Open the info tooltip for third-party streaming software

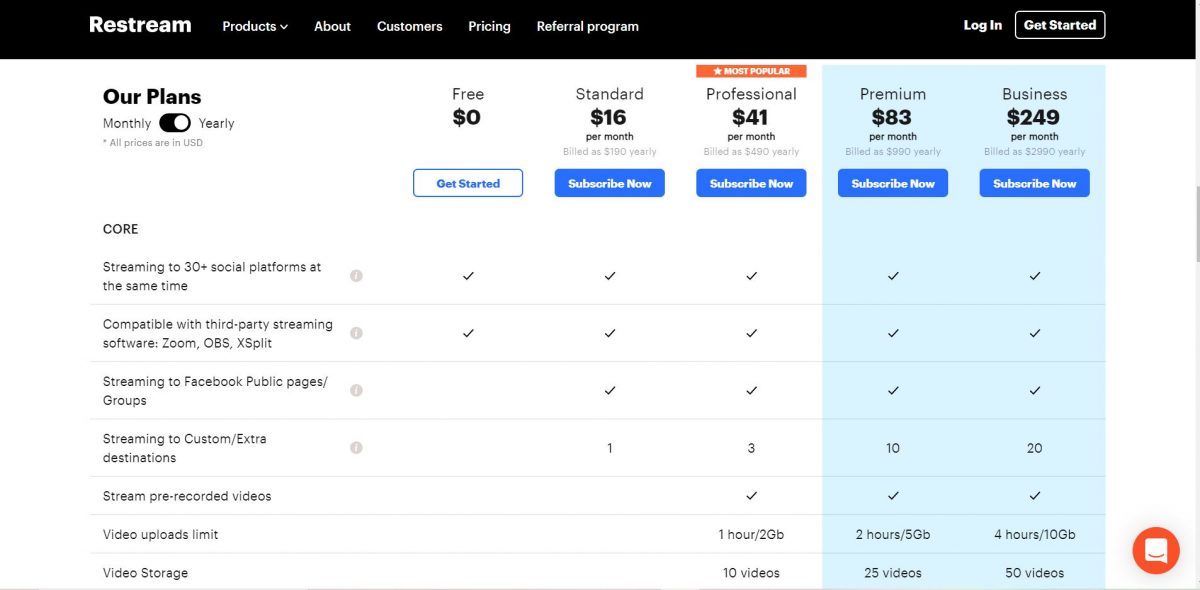tap(356, 331)
